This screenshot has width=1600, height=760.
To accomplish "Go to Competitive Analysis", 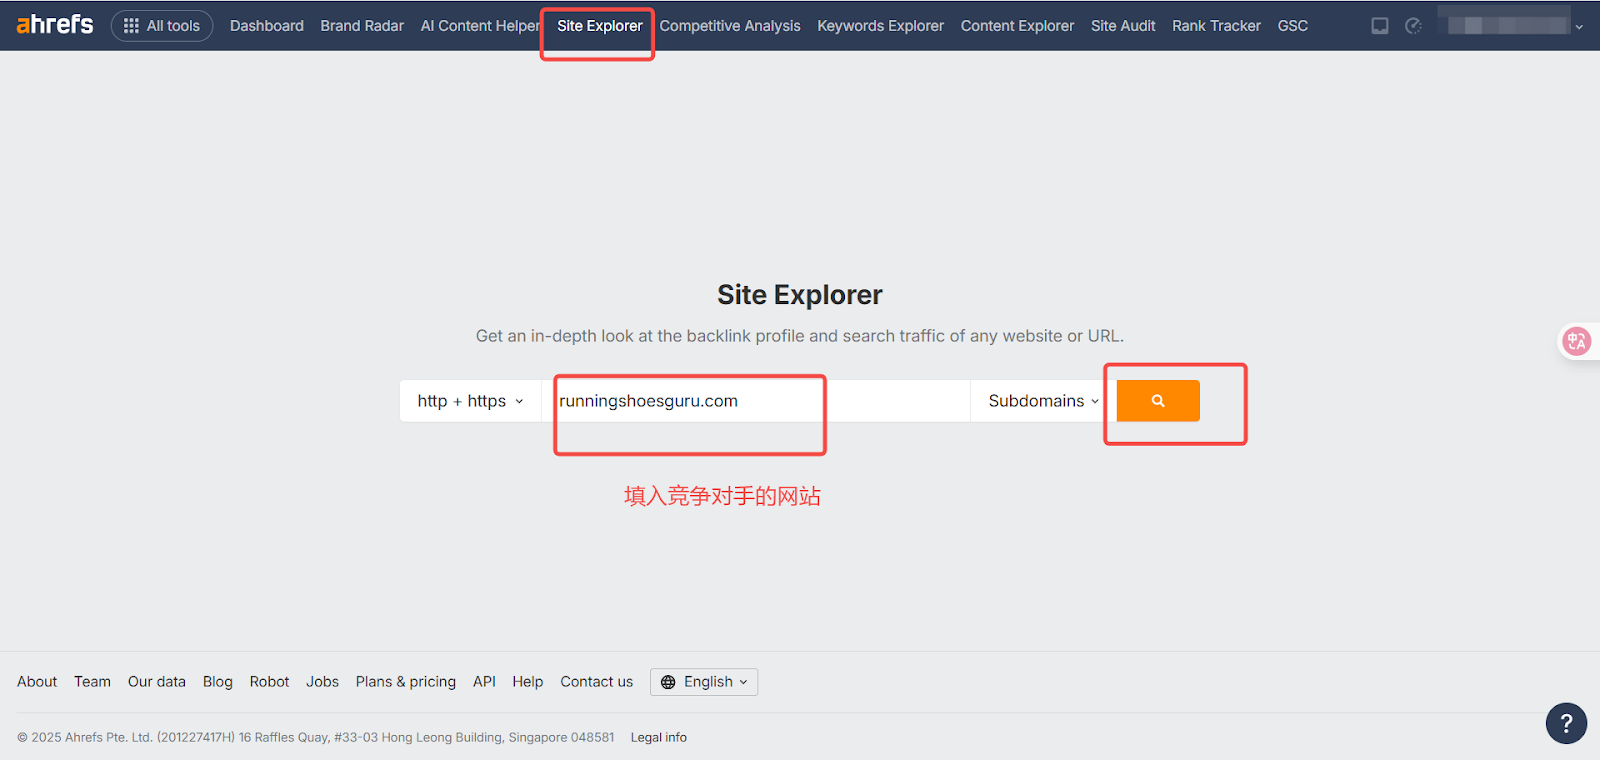I will [x=730, y=26].
